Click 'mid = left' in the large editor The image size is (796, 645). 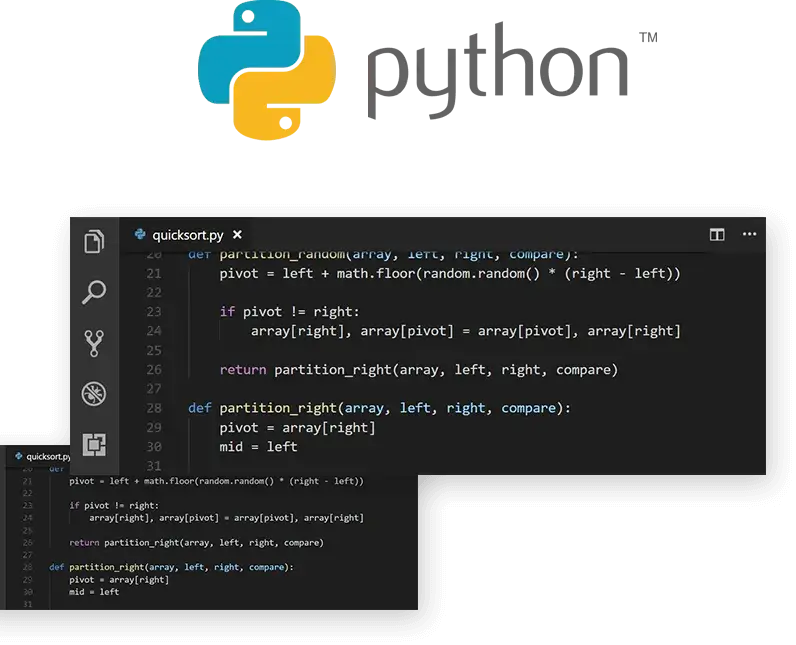pos(258,447)
